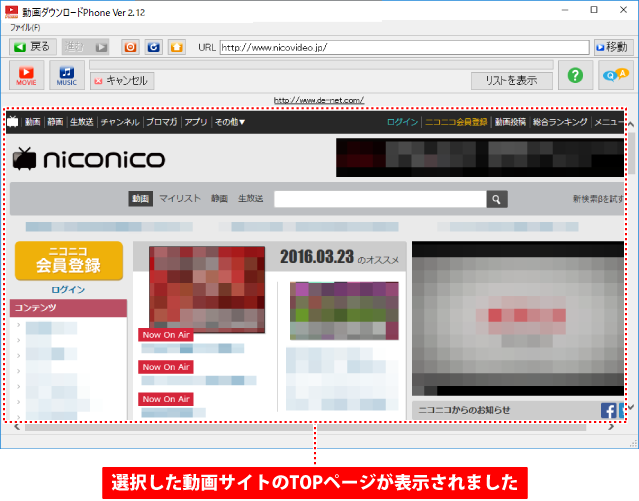Click 動画 in the black nav bar
This screenshot has width=639, height=501.
pyautogui.click(x=33, y=122)
